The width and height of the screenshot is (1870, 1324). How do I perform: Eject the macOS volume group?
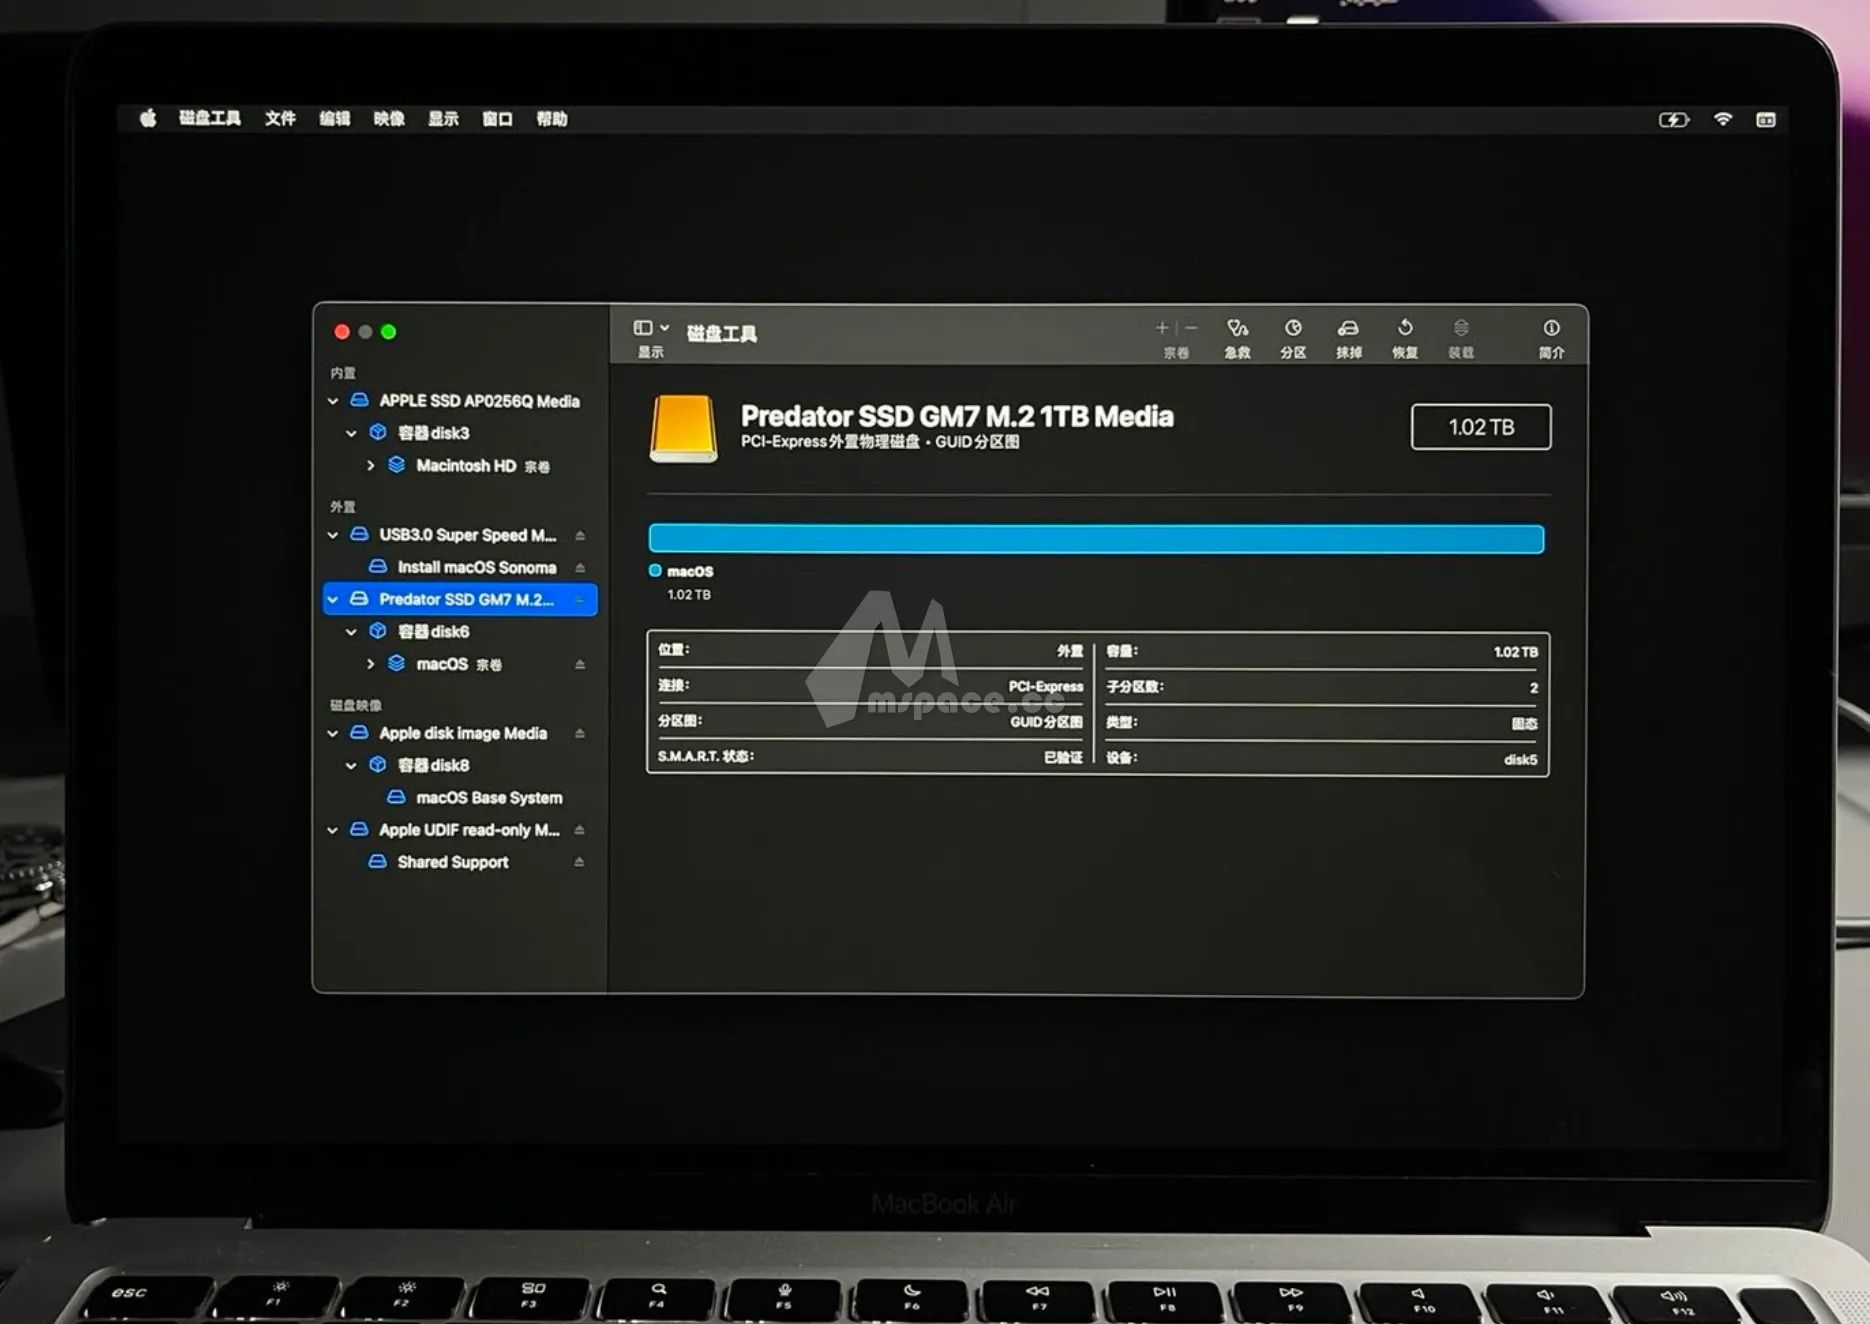(x=580, y=665)
